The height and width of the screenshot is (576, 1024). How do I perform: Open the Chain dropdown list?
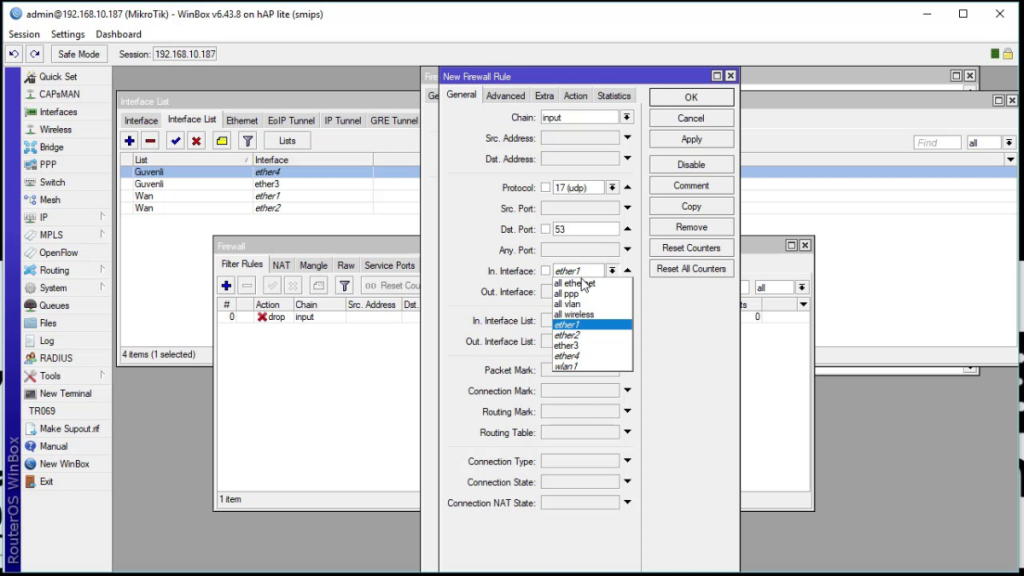click(626, 118)
